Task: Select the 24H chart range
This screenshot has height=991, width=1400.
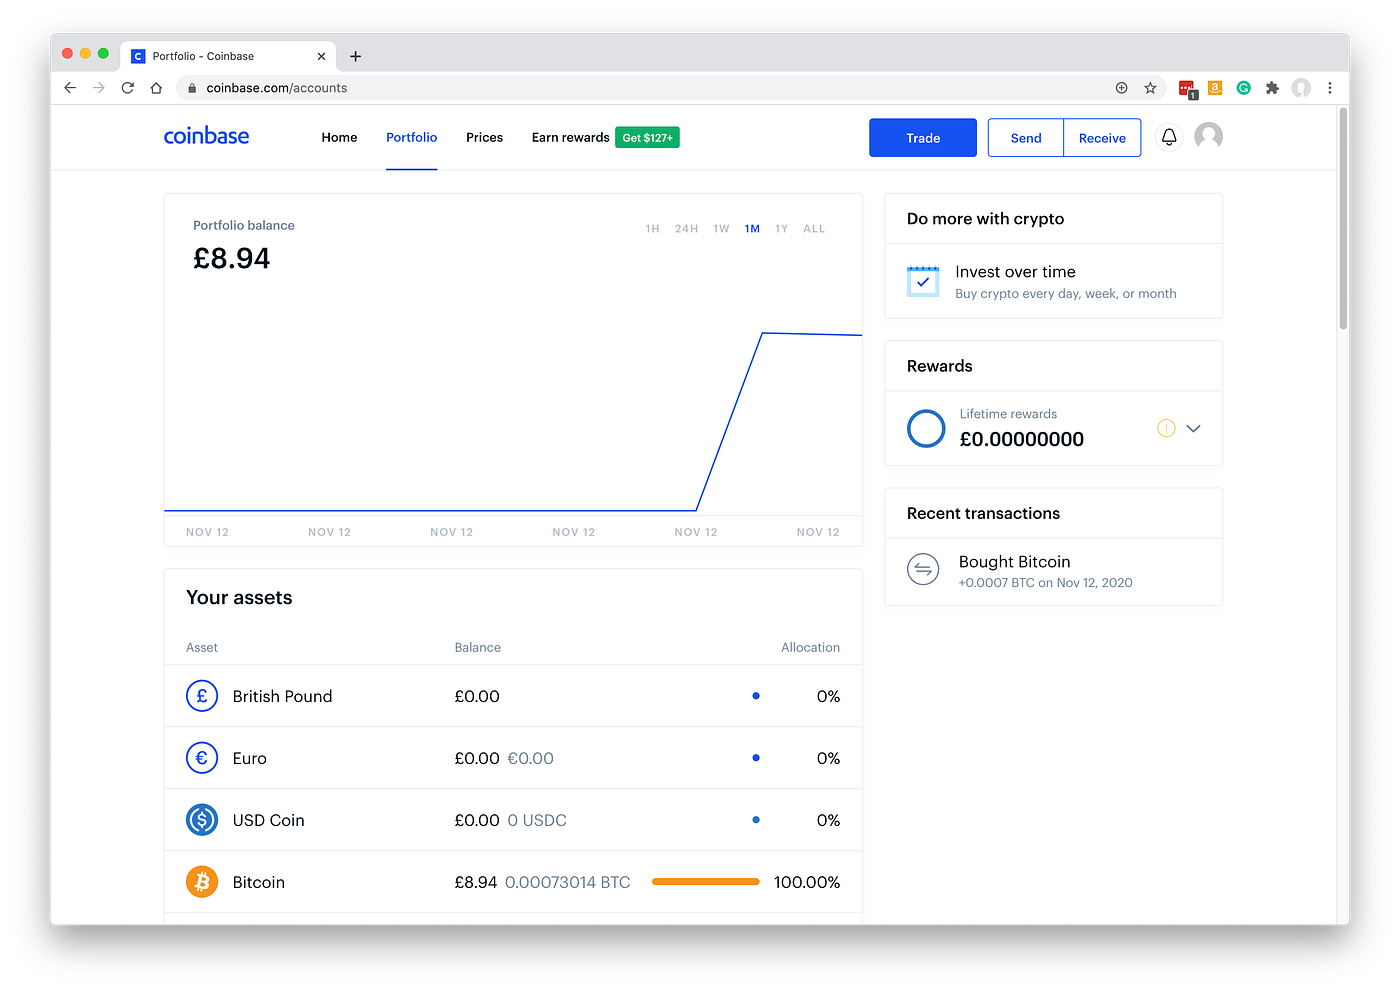Action: click(x=686, y=229)
